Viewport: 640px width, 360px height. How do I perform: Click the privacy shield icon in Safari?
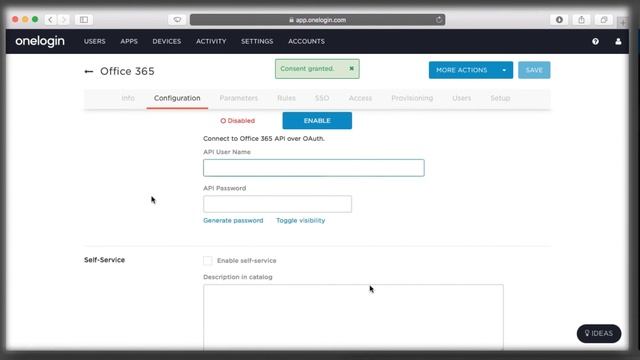click(177, 20)
